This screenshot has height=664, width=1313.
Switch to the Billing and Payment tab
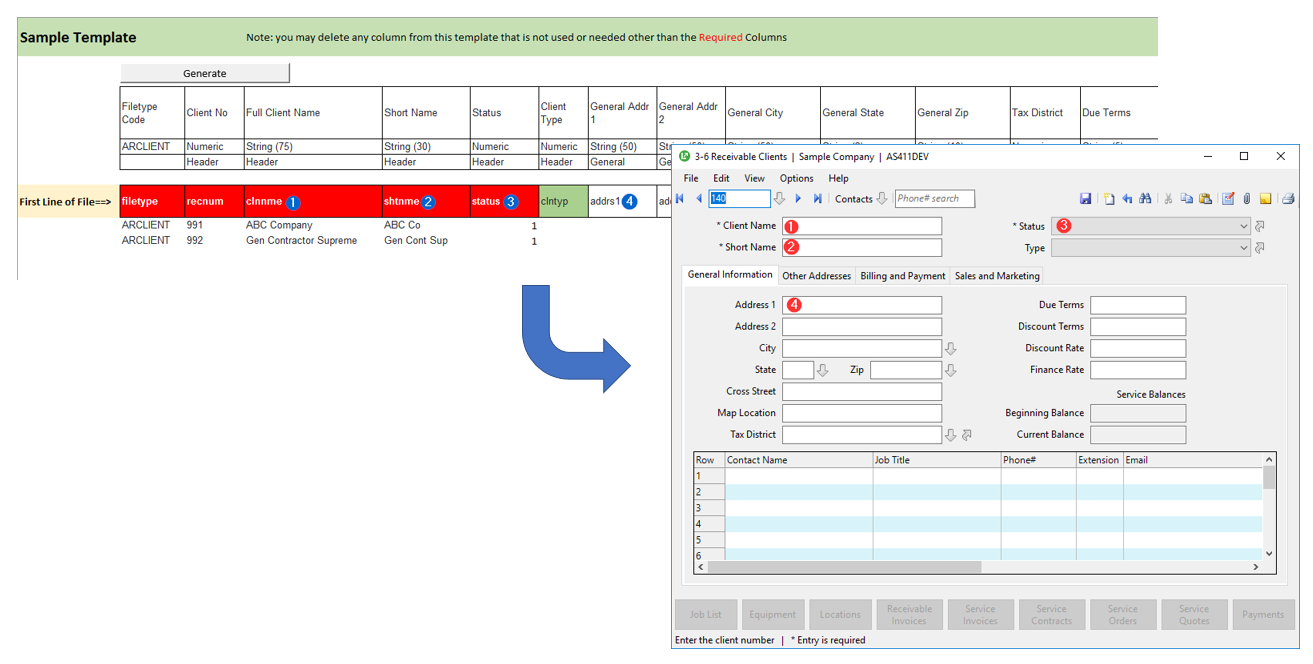point(902,276)
